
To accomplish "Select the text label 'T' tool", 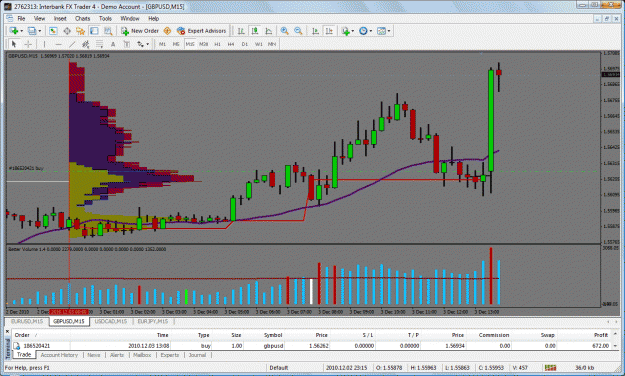I will 127,44.
